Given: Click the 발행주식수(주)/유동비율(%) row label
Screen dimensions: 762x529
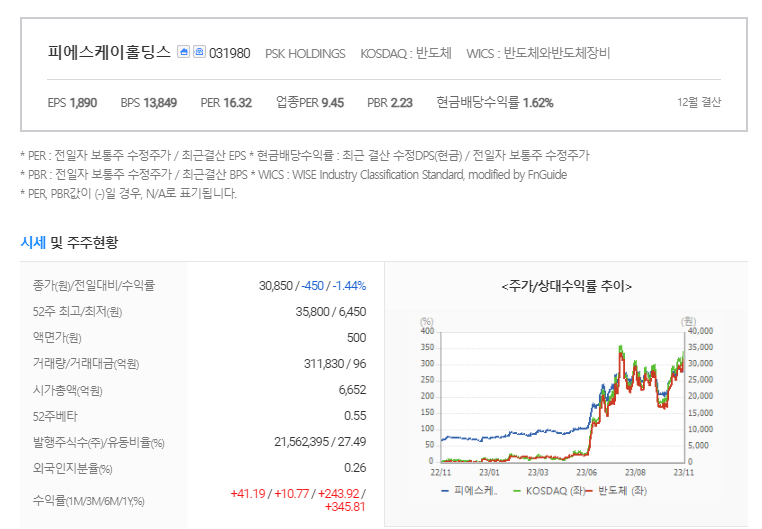Looking at the screenshot, I should 99,443.
